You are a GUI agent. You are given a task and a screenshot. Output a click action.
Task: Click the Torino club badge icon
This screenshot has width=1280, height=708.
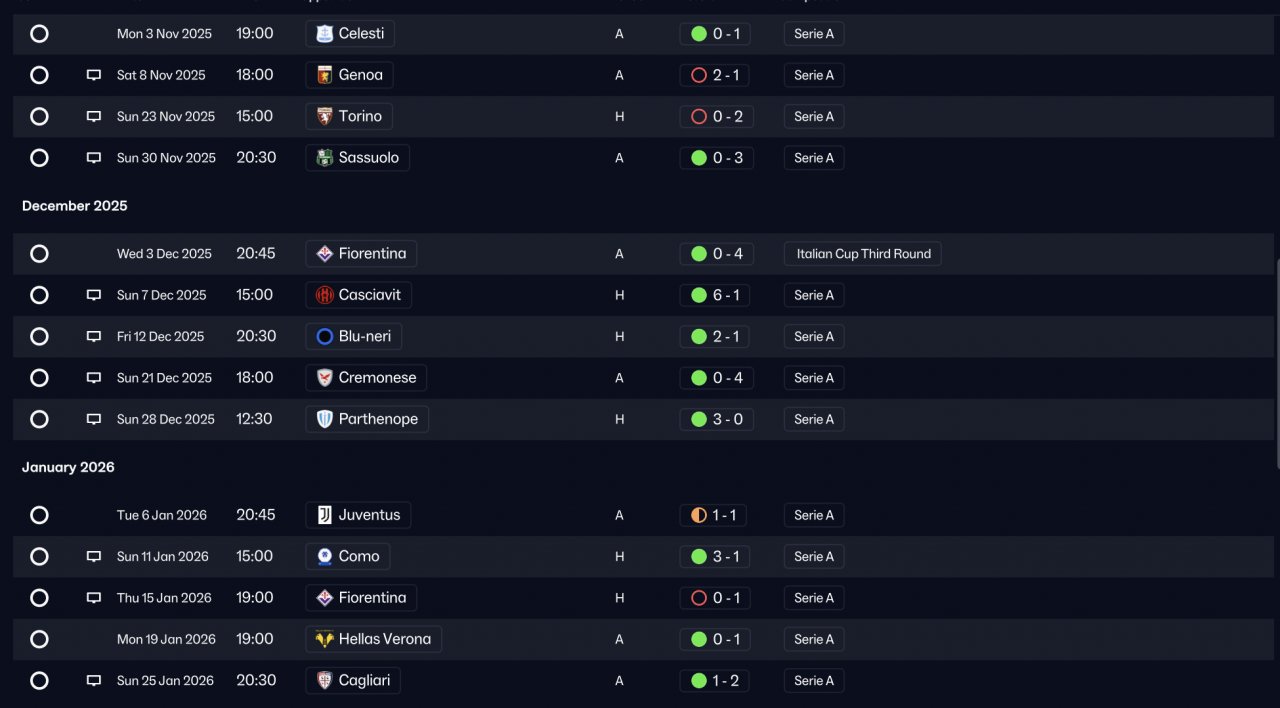tap(324, 116)
